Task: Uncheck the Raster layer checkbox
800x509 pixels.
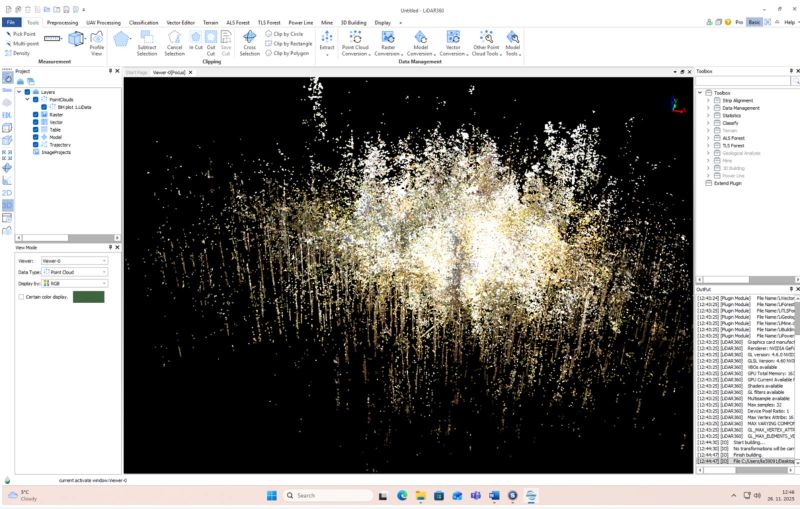Action: 36,115
